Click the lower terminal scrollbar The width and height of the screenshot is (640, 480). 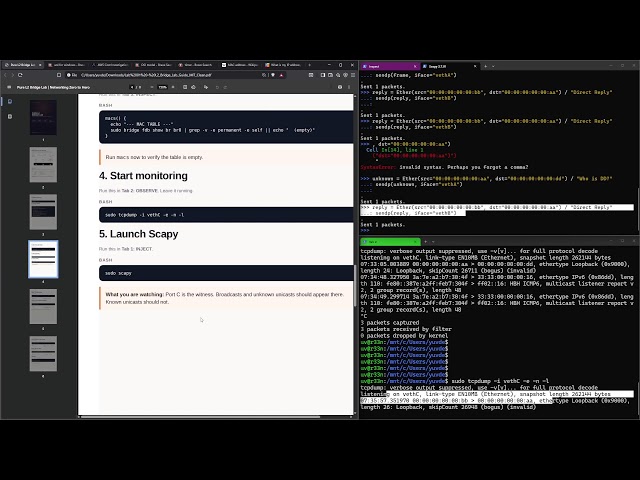click(638, 400)
